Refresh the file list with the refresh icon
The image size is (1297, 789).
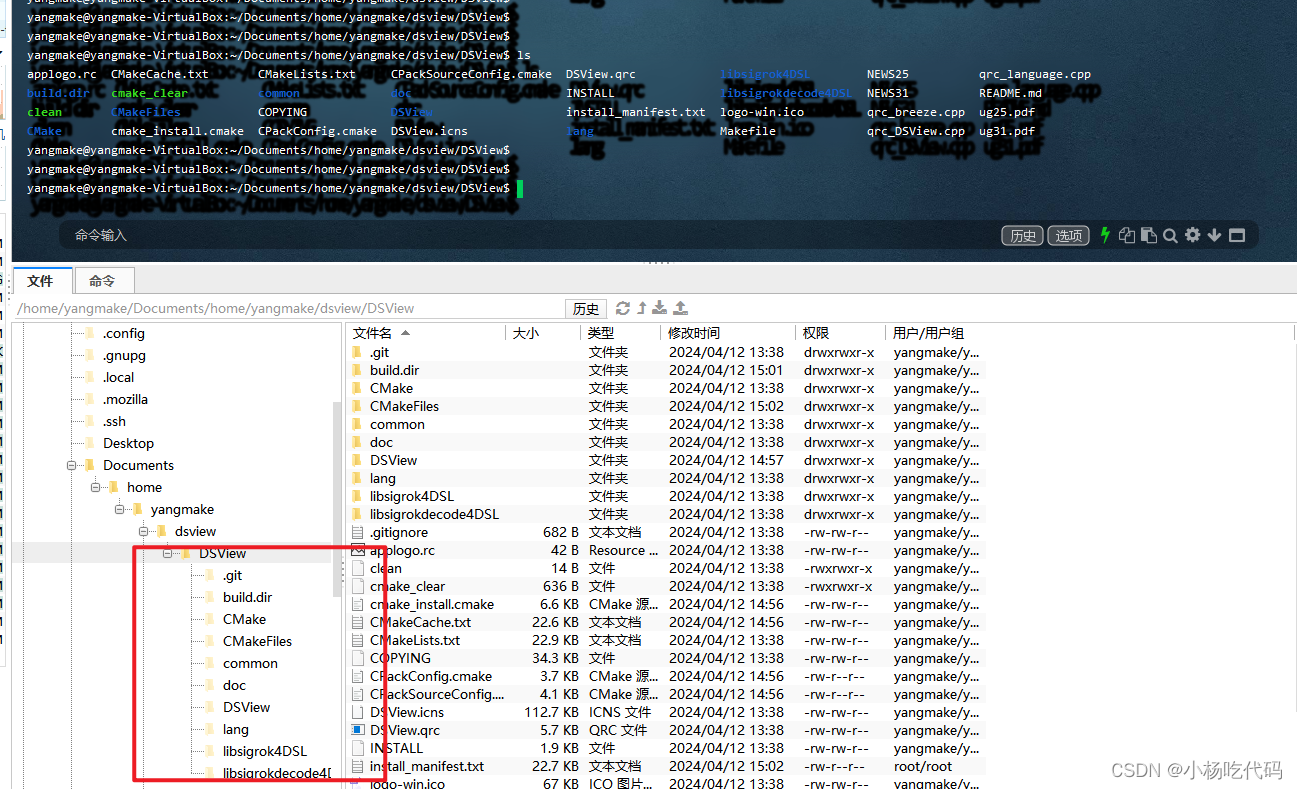[x=623, y=308]
